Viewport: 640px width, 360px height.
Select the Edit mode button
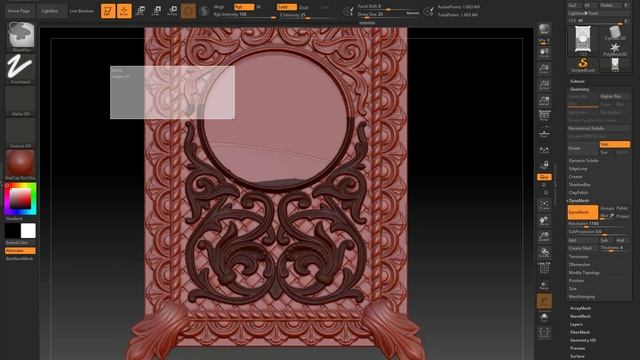pos(108,11)
